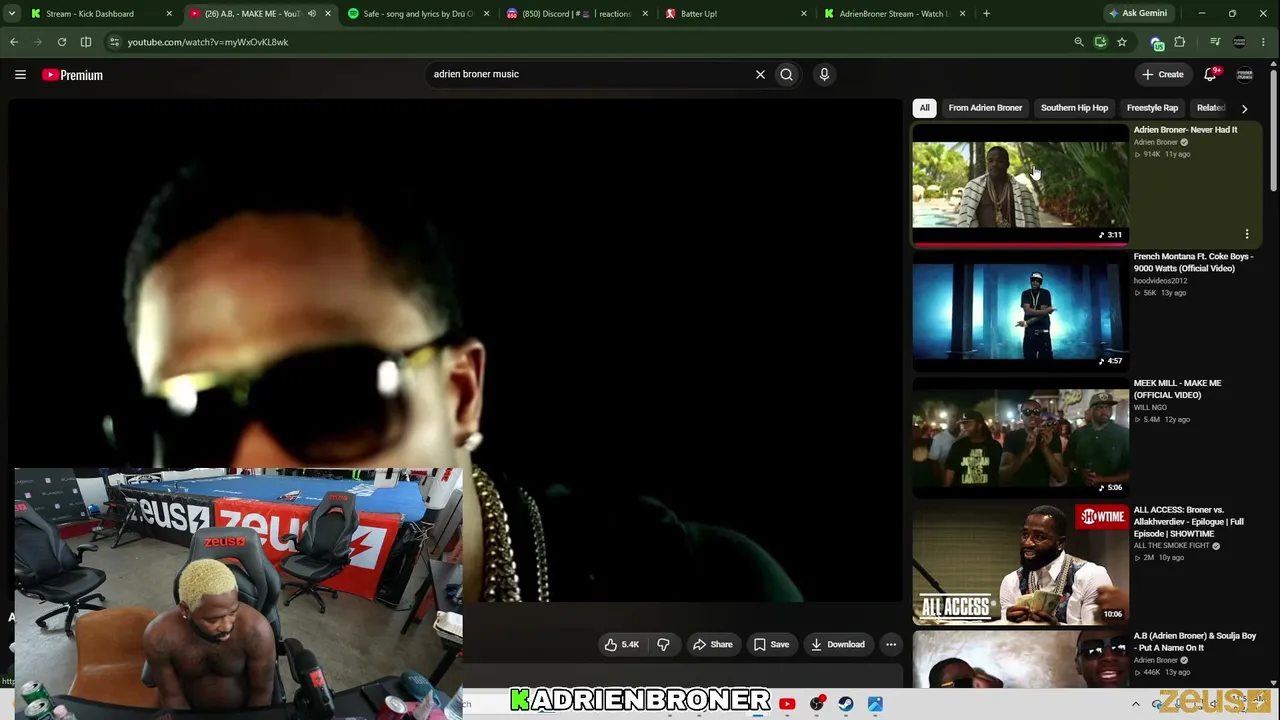Switch to the Batter Up! tab
The image size is (1280, 720).
(x=734, y=14)
